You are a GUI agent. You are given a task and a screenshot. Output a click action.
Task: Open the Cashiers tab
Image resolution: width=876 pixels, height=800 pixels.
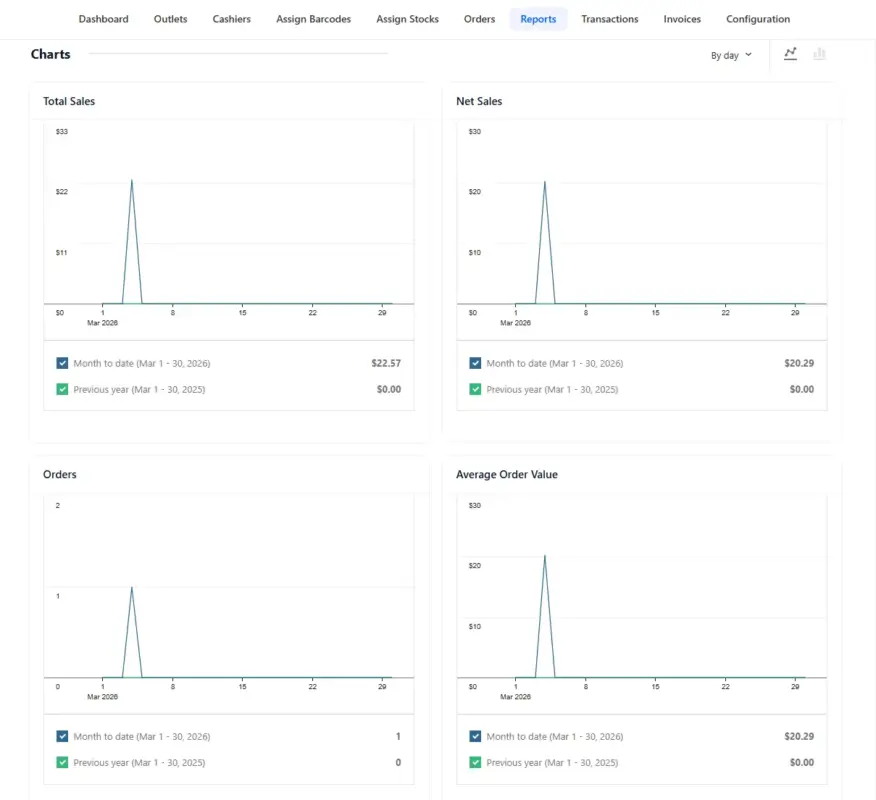[x=231, y=19]
